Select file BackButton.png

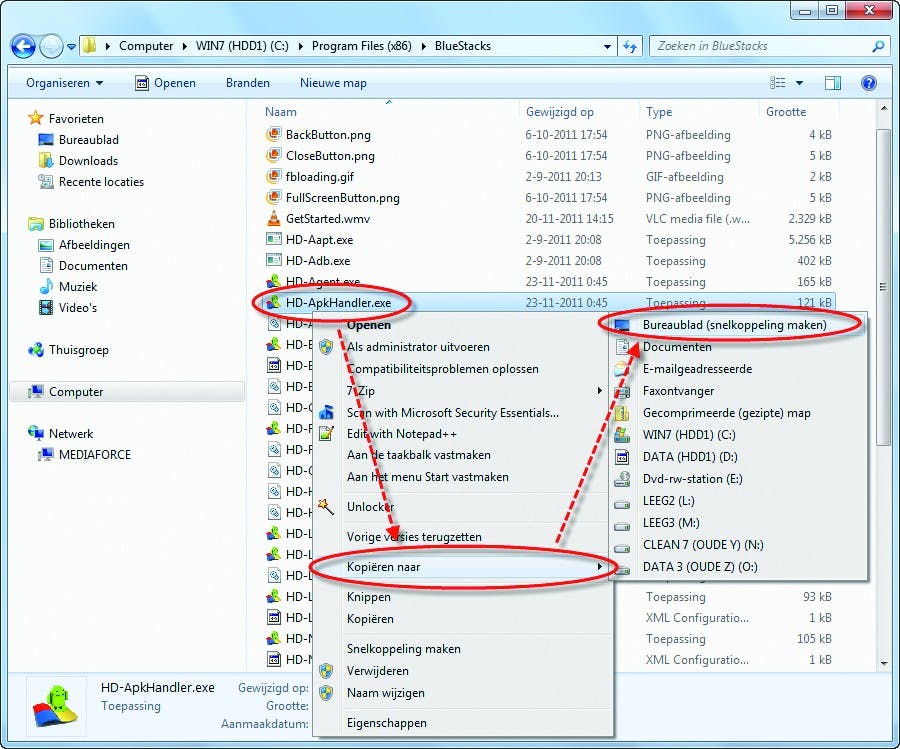pos(328,135)
